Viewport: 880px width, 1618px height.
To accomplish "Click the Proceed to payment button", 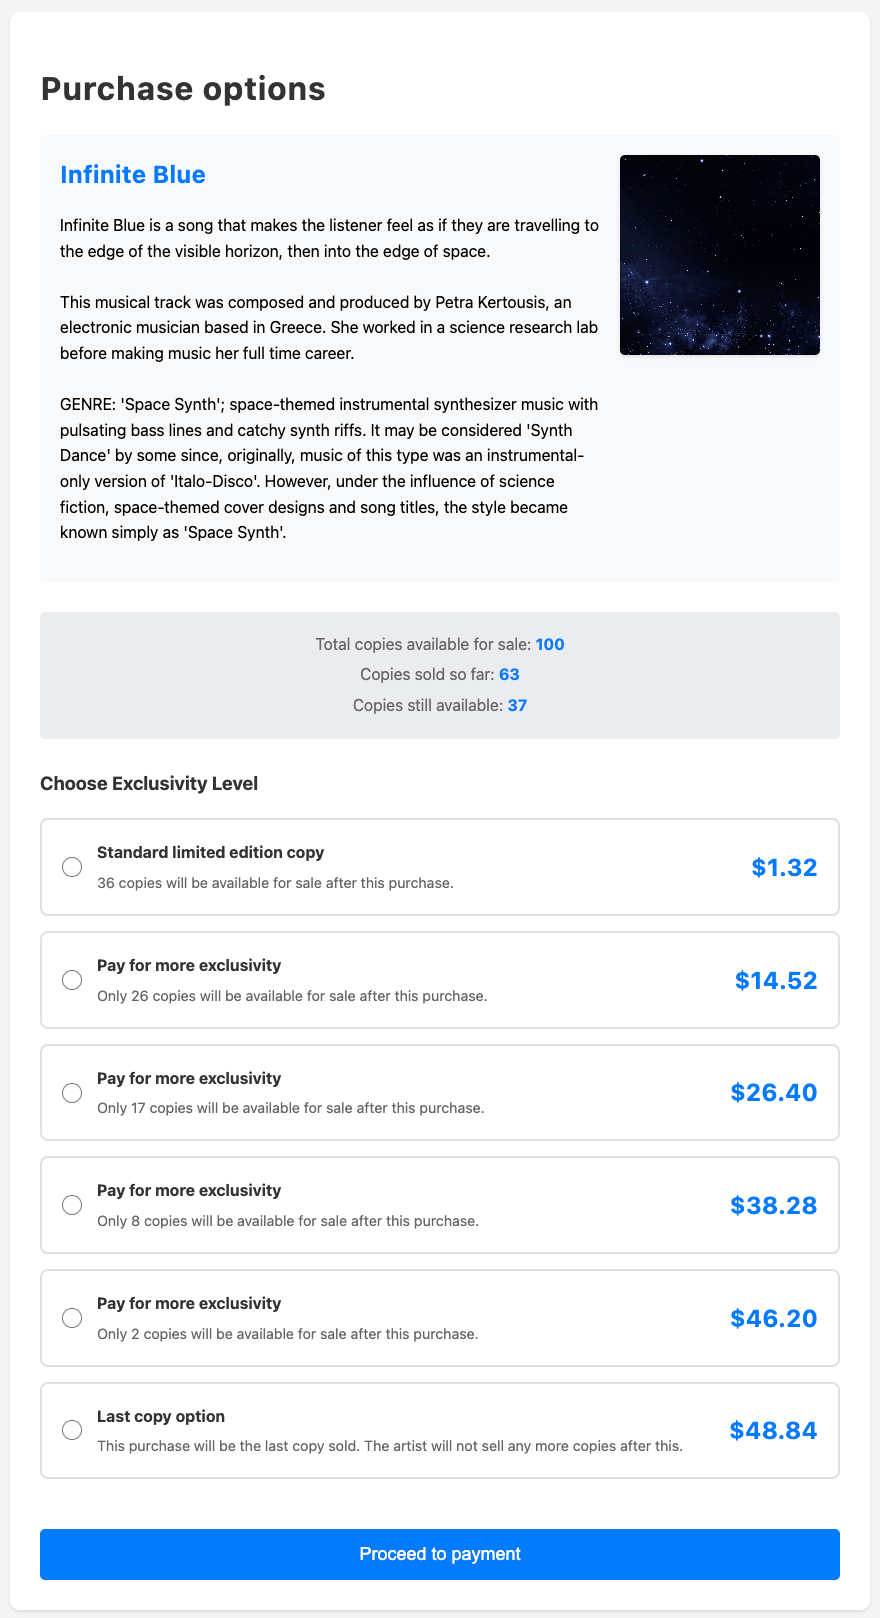I will (440, 1554).
